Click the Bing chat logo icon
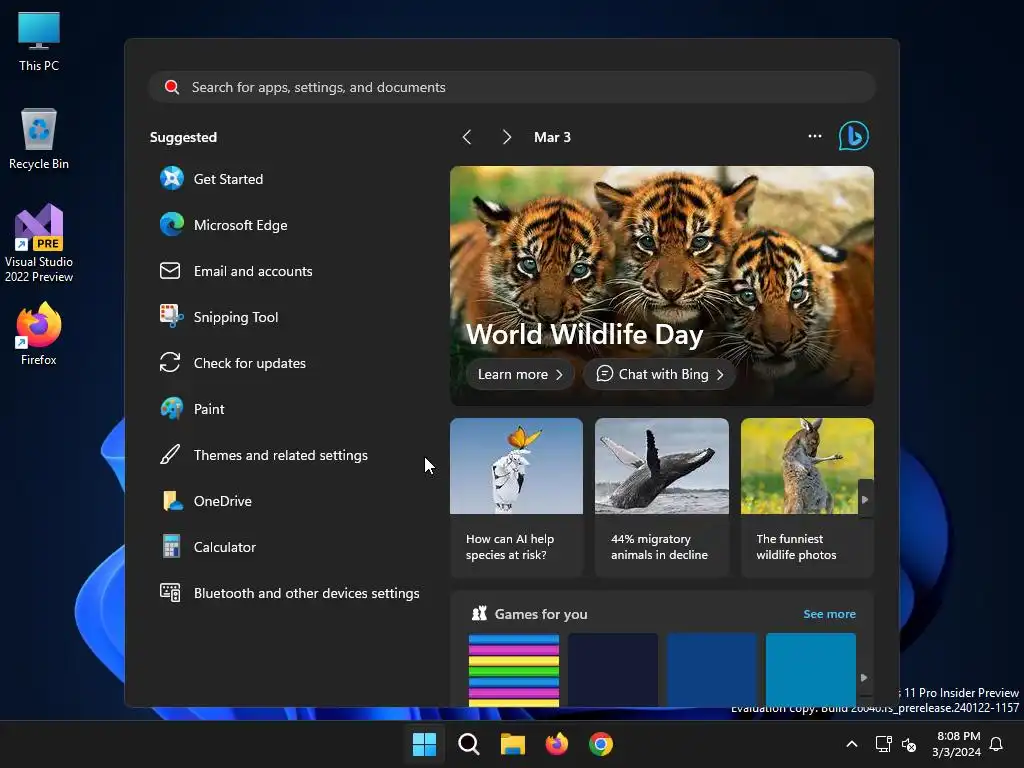 (854, 136)
